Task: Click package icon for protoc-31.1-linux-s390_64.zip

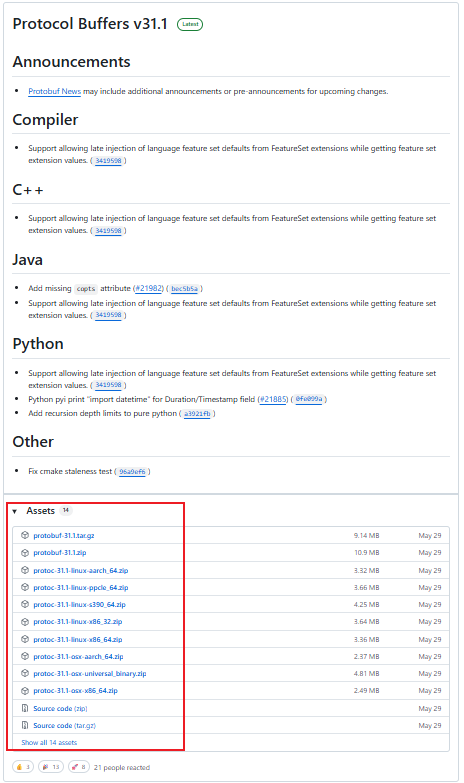Action: [25, 604]
